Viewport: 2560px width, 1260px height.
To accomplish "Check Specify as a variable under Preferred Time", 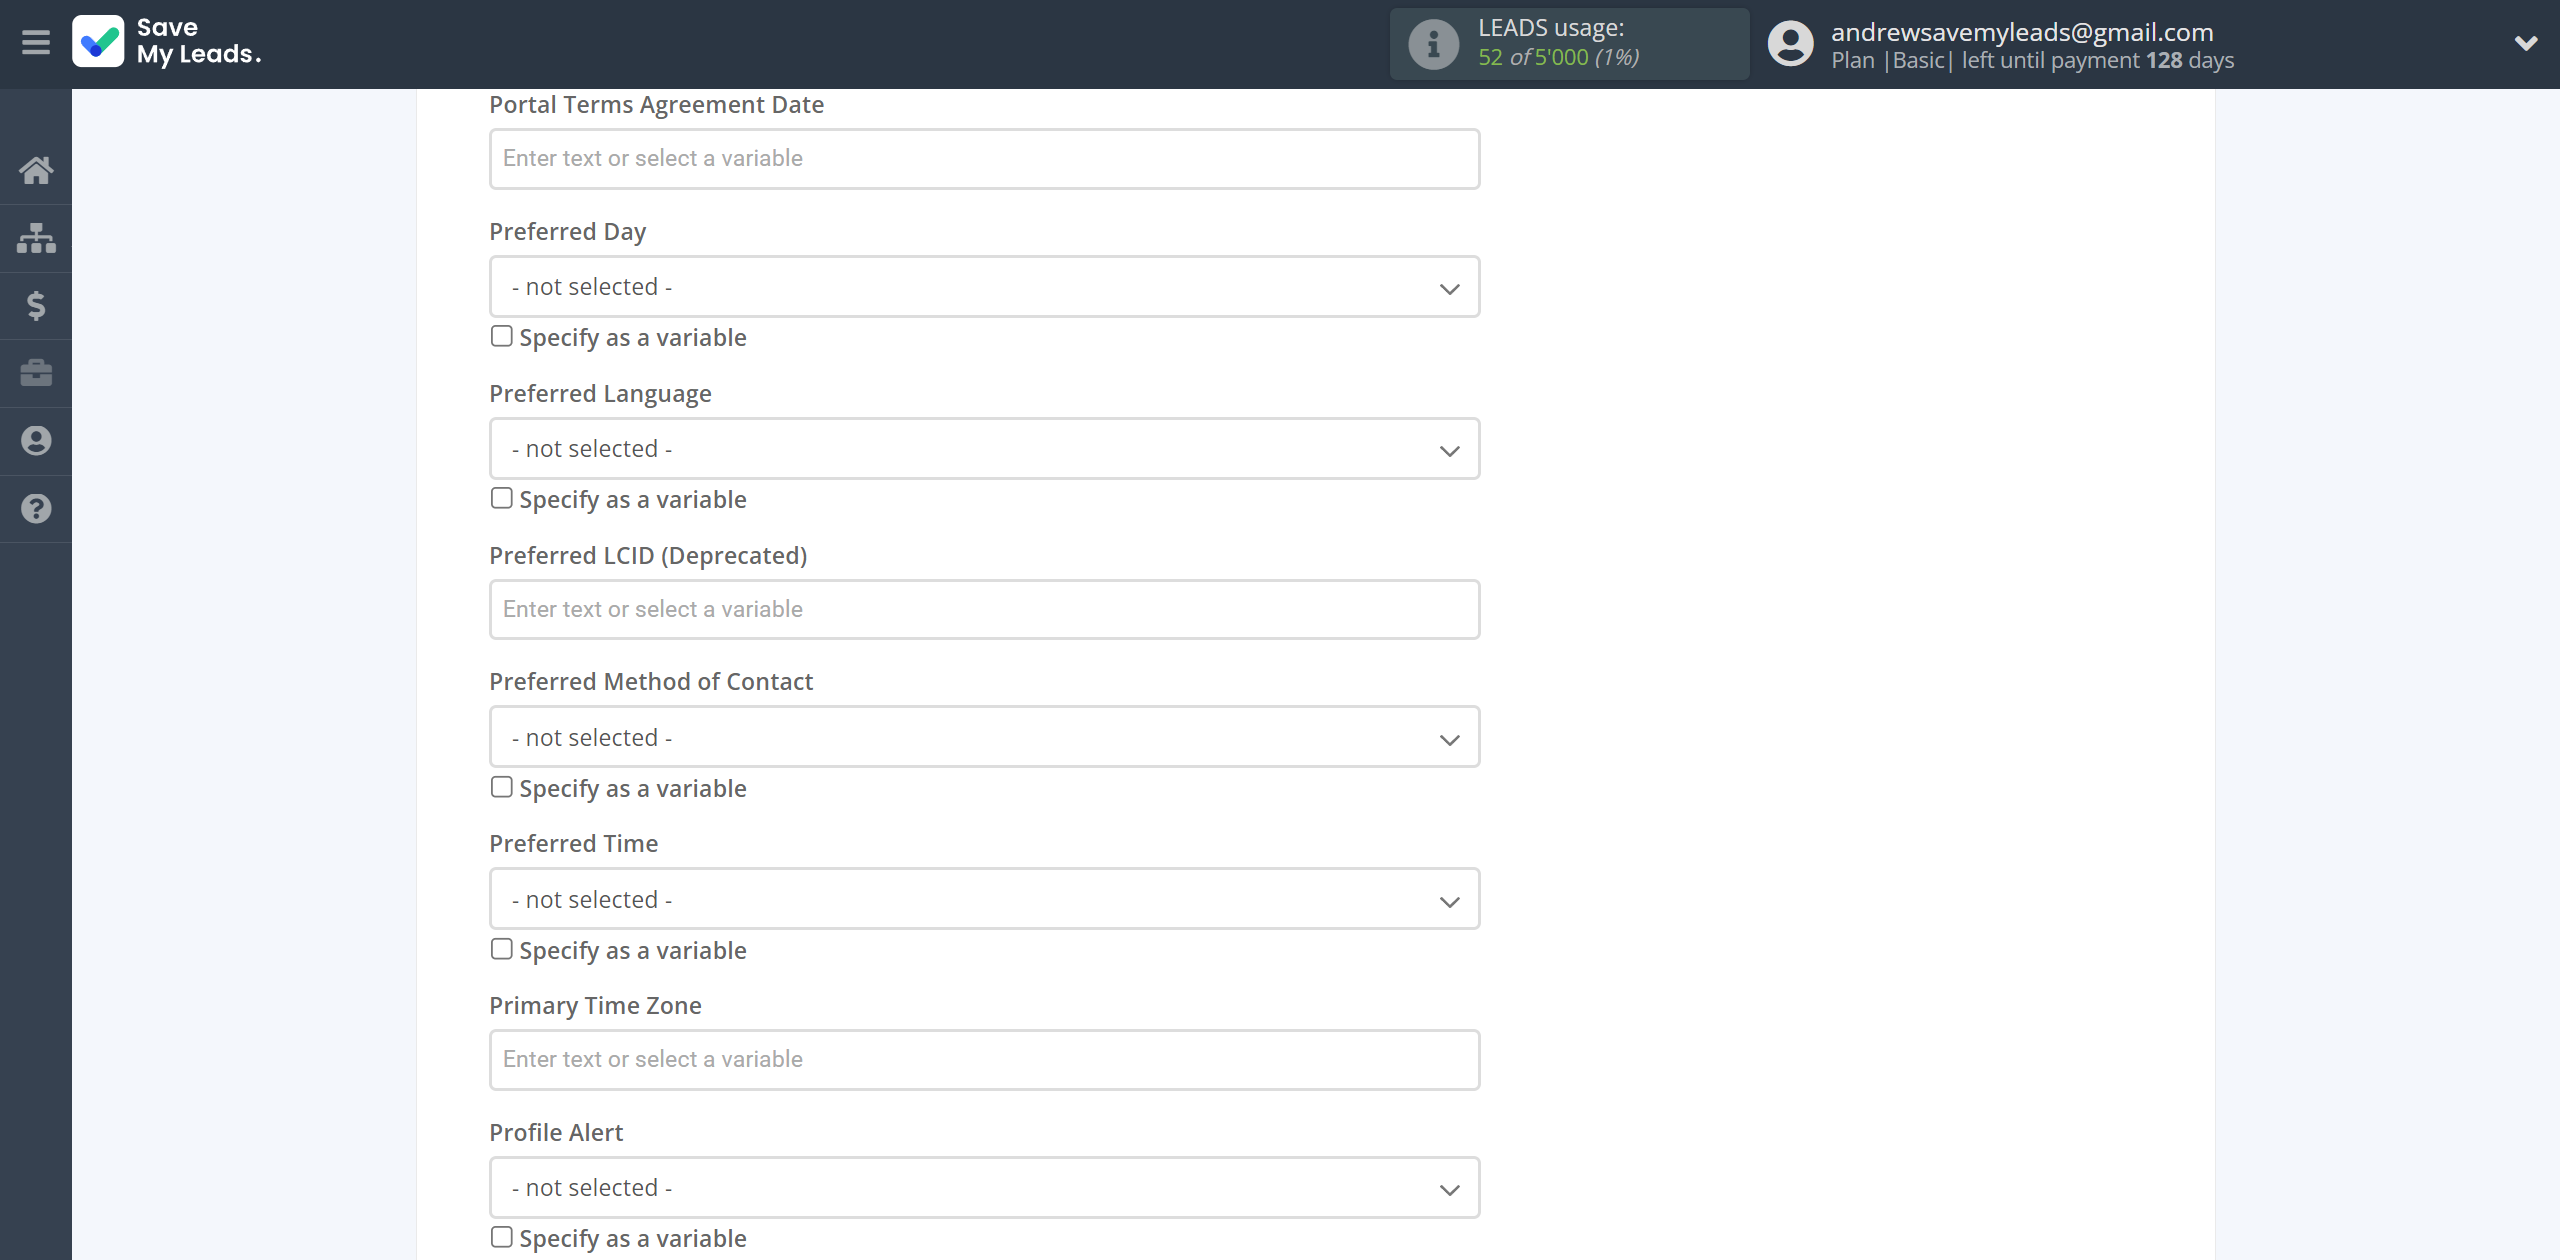I will [501, 949].
